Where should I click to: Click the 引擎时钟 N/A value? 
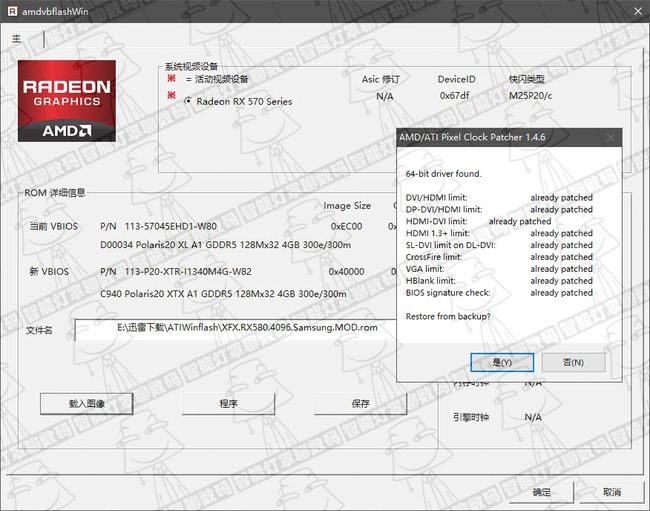click(533, 417)
